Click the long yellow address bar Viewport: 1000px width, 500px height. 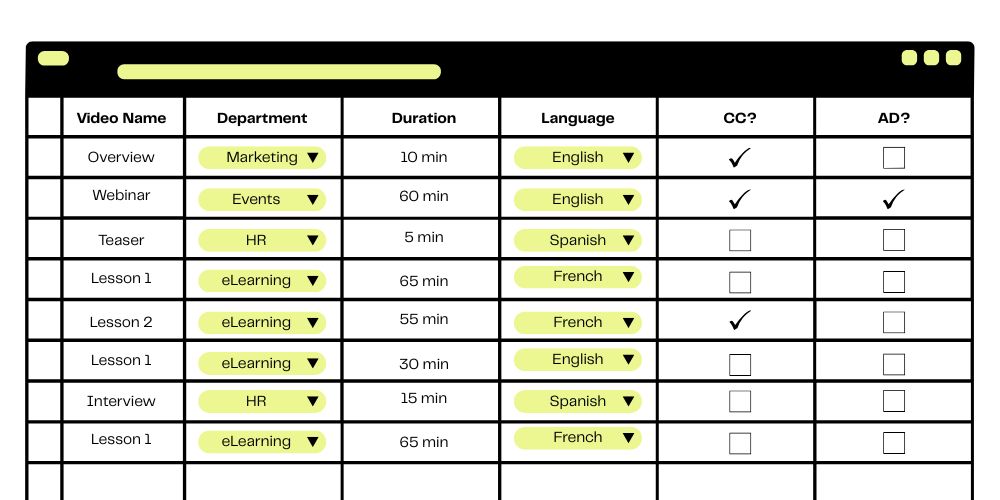(x=279, y=72)
